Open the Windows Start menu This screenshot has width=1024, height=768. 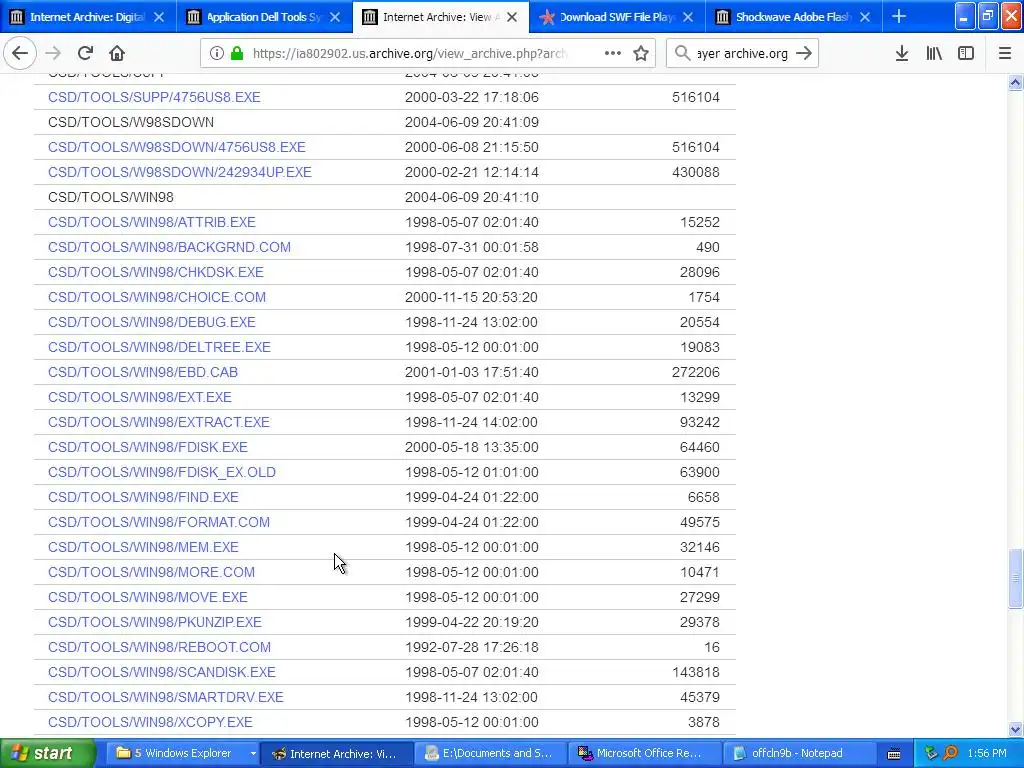coord(47,754)
